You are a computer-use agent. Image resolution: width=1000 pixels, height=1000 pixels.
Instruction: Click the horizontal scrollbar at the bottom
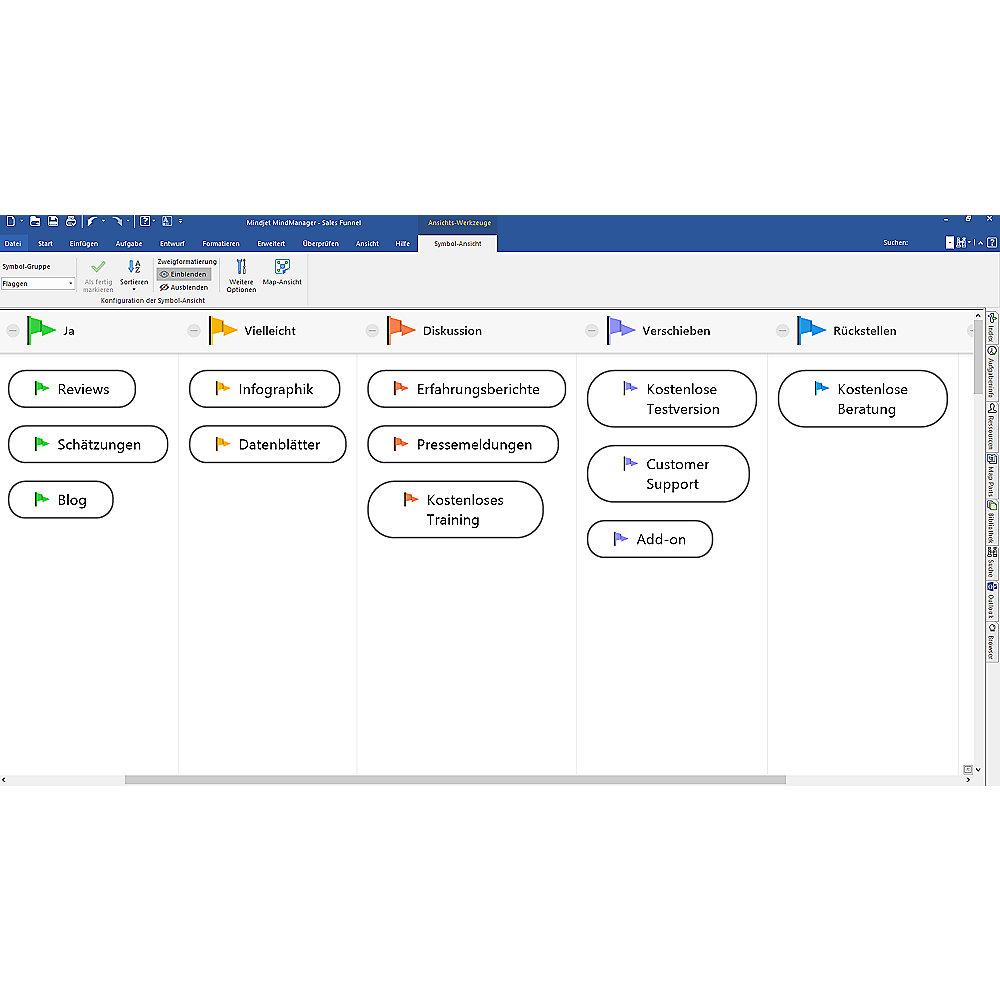click(x=455, y=780)
